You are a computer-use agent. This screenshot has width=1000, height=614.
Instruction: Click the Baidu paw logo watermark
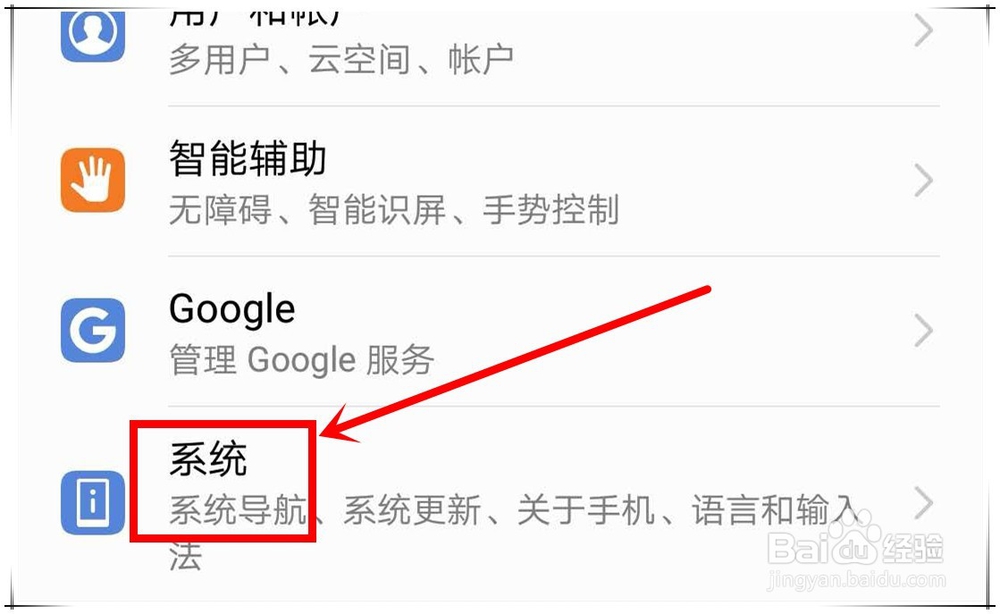pyautogui.click(x=855, y=537)
